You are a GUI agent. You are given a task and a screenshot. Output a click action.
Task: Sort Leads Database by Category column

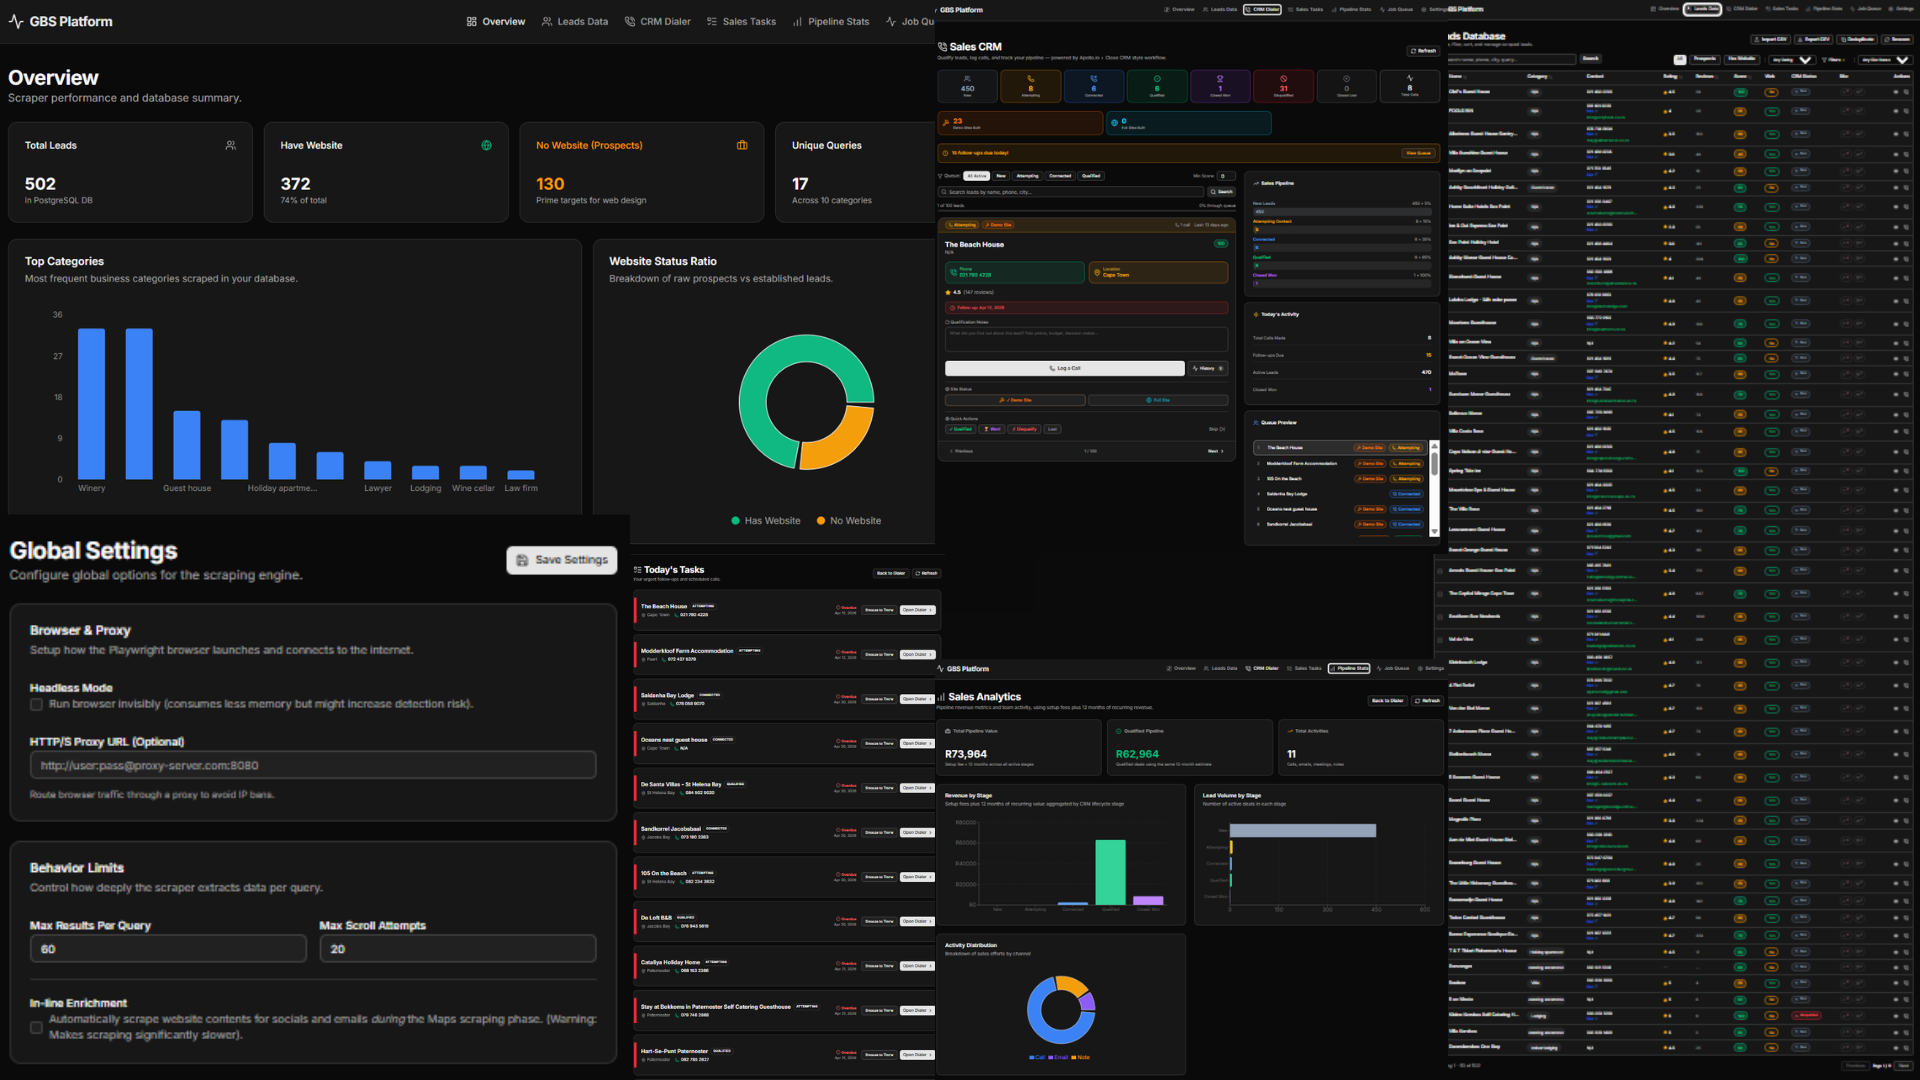1538,76
